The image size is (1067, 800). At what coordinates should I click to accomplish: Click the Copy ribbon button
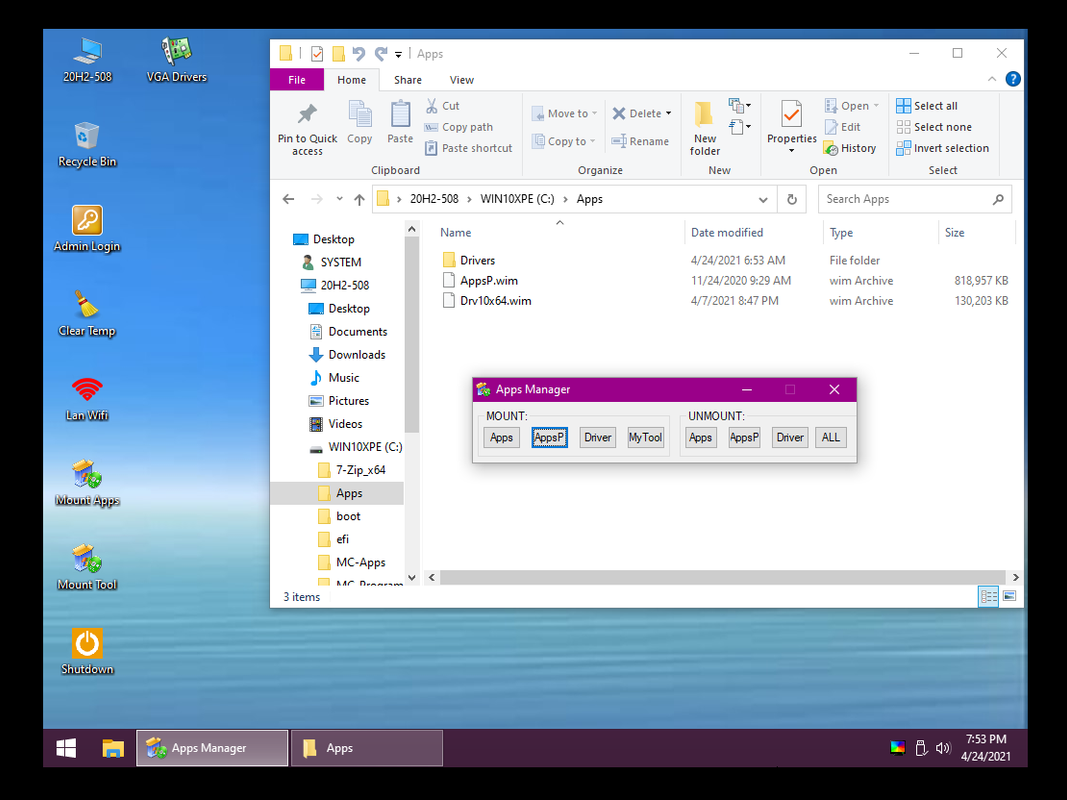pos(359,122)
